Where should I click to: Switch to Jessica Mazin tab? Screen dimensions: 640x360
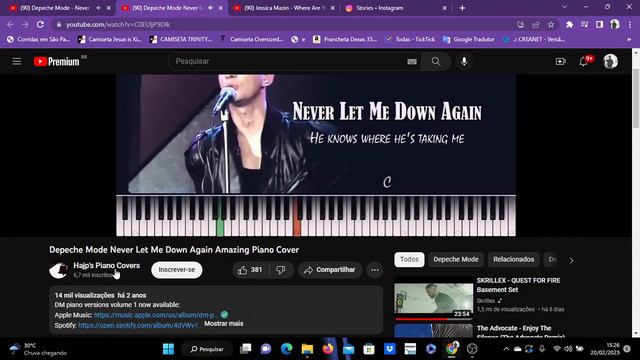(x=284, y=8)
